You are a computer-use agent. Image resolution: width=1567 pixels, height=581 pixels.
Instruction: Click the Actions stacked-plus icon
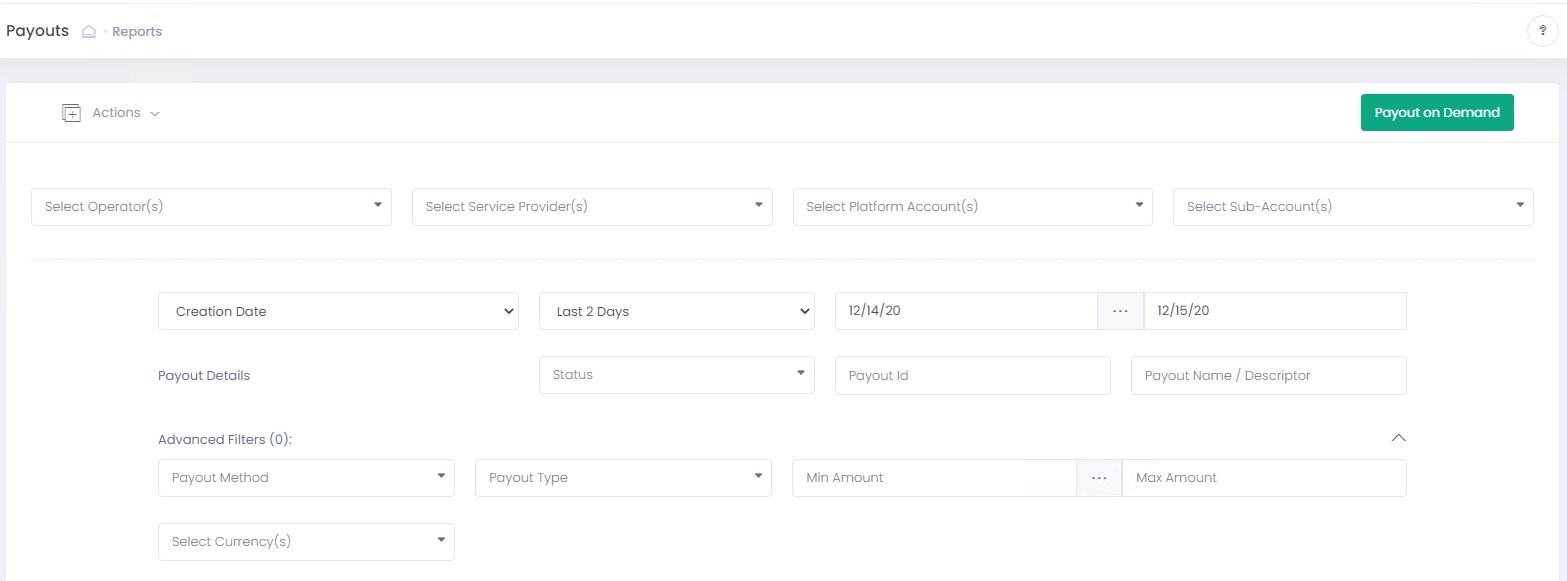click(71, 113)
